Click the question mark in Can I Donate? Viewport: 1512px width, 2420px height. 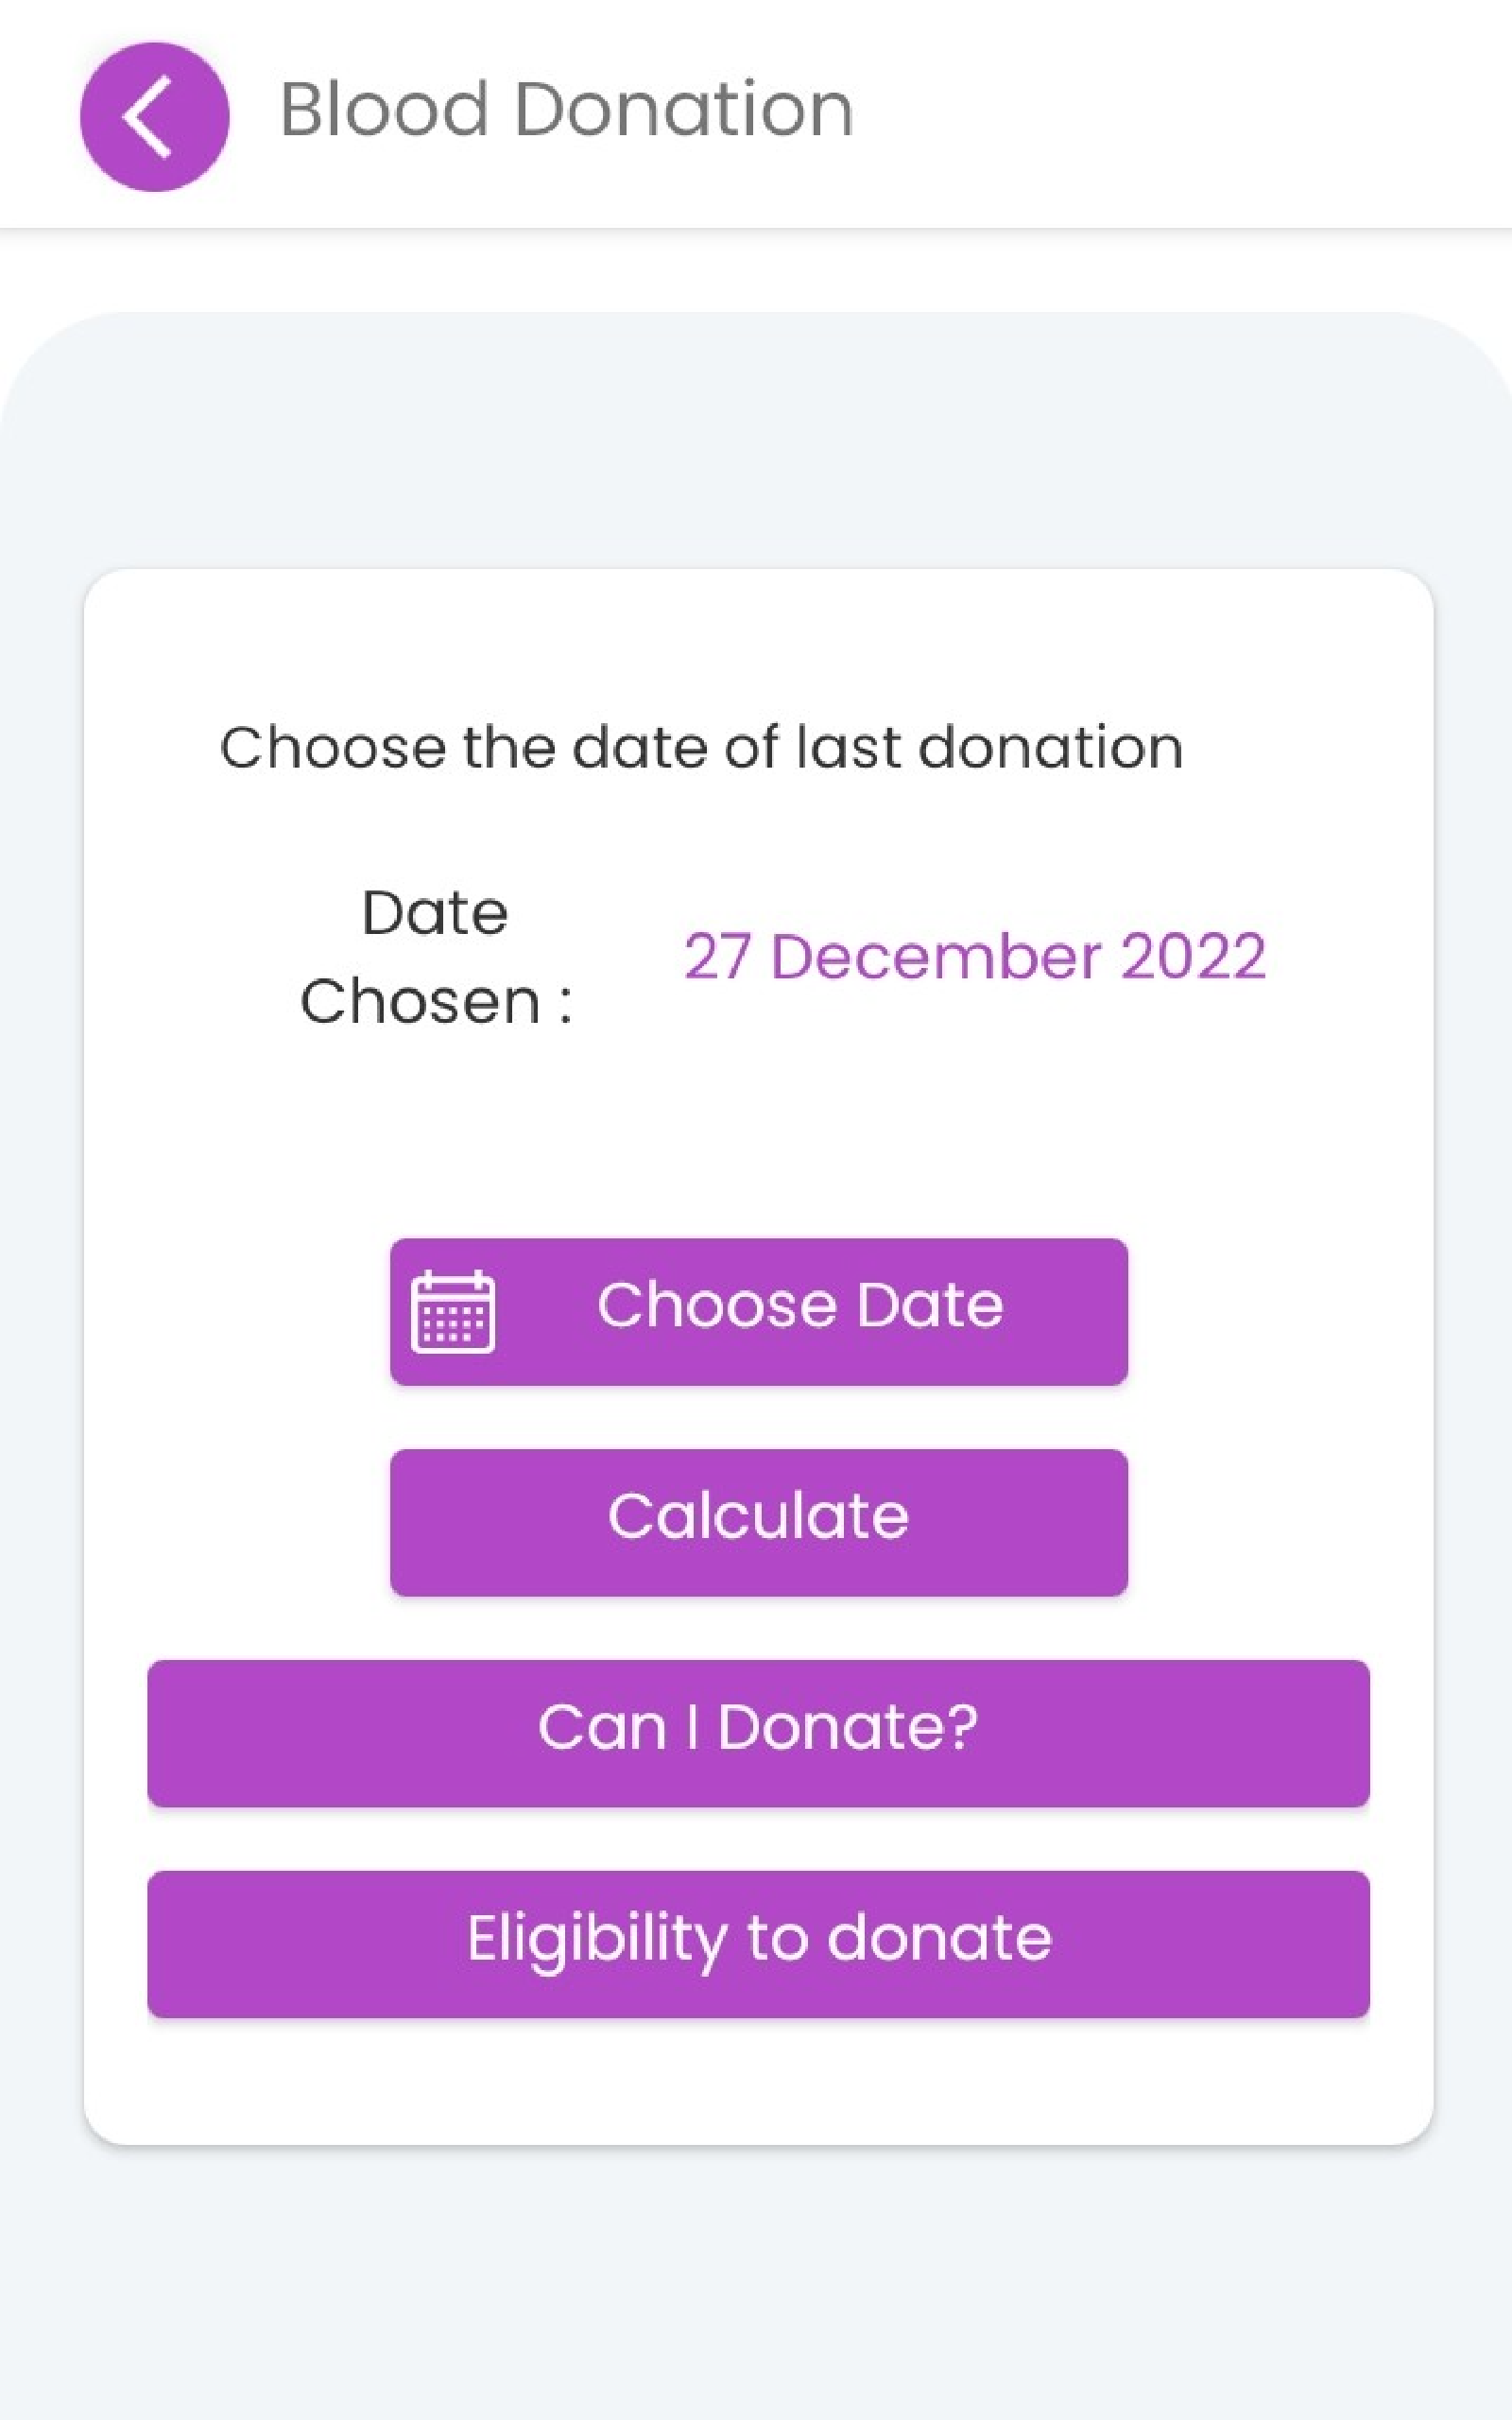[x=960, y=1727]
